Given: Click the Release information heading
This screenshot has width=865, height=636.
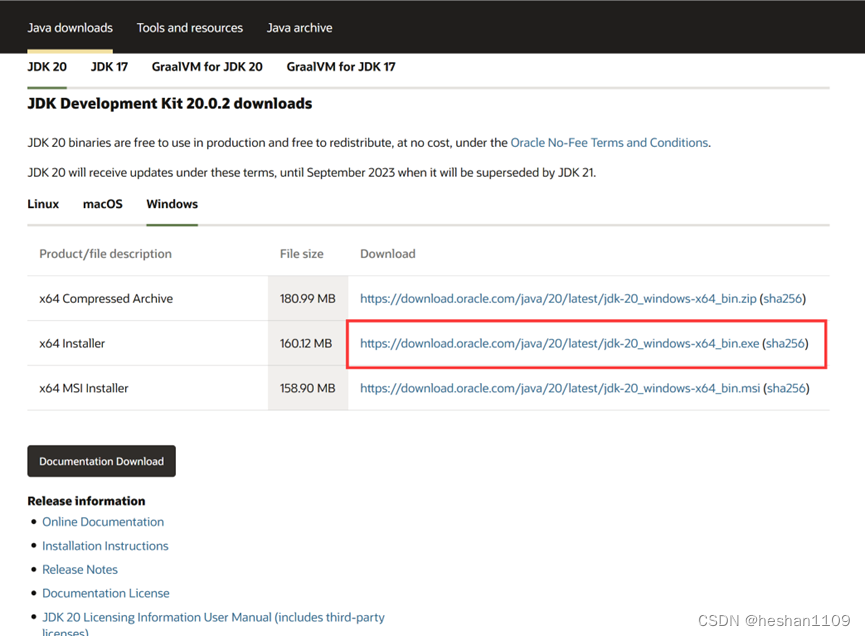Looking at the screenshot, I should click(87, 501).
